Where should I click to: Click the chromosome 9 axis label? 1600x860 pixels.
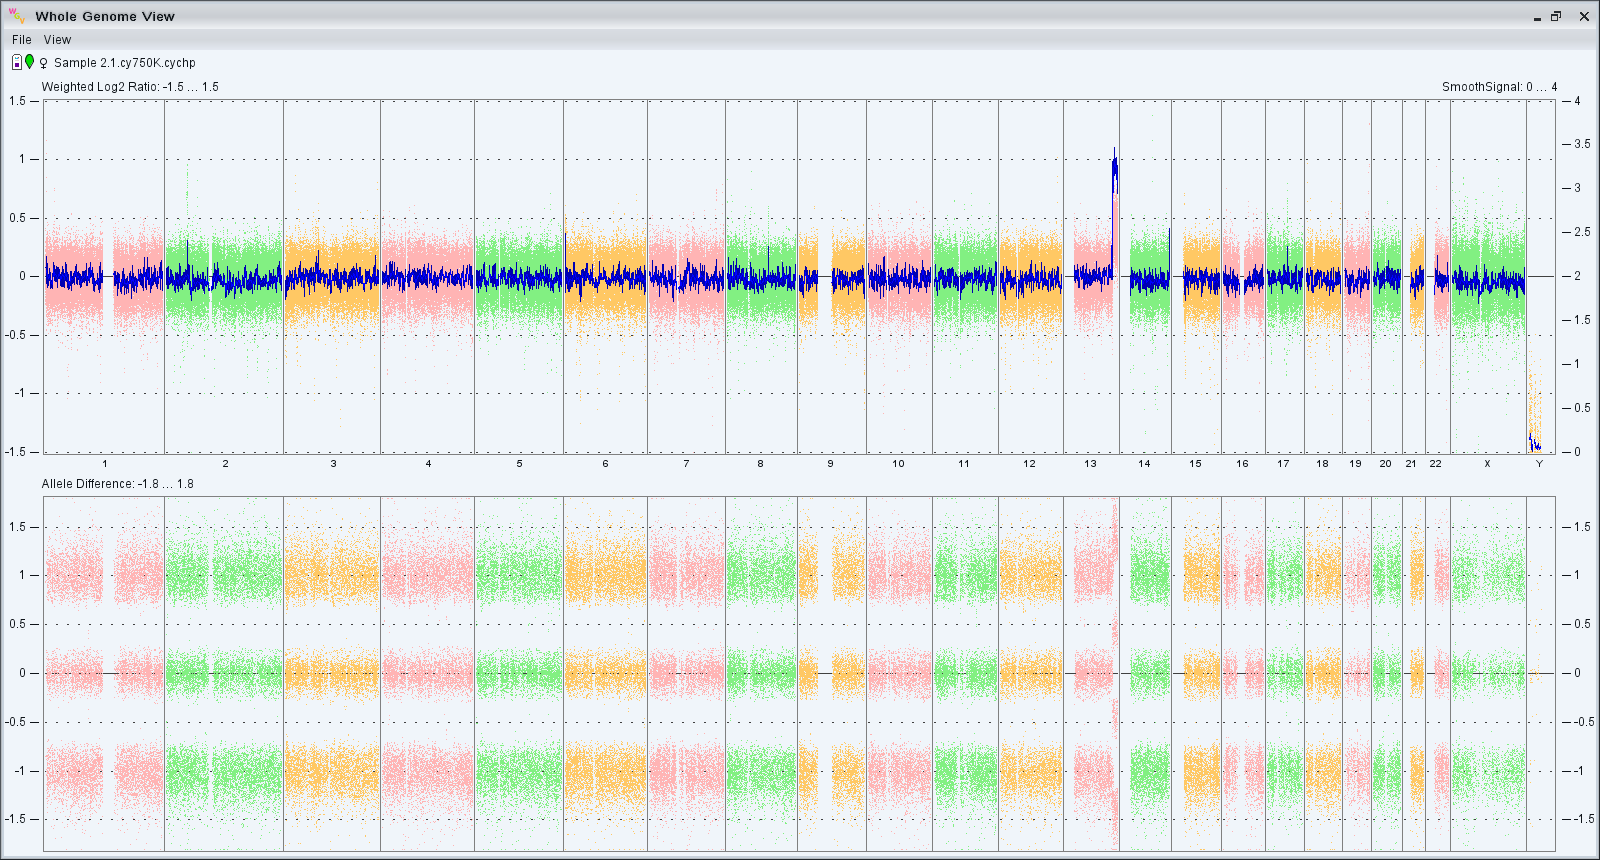pyautogui.click(x=830, y=464)
